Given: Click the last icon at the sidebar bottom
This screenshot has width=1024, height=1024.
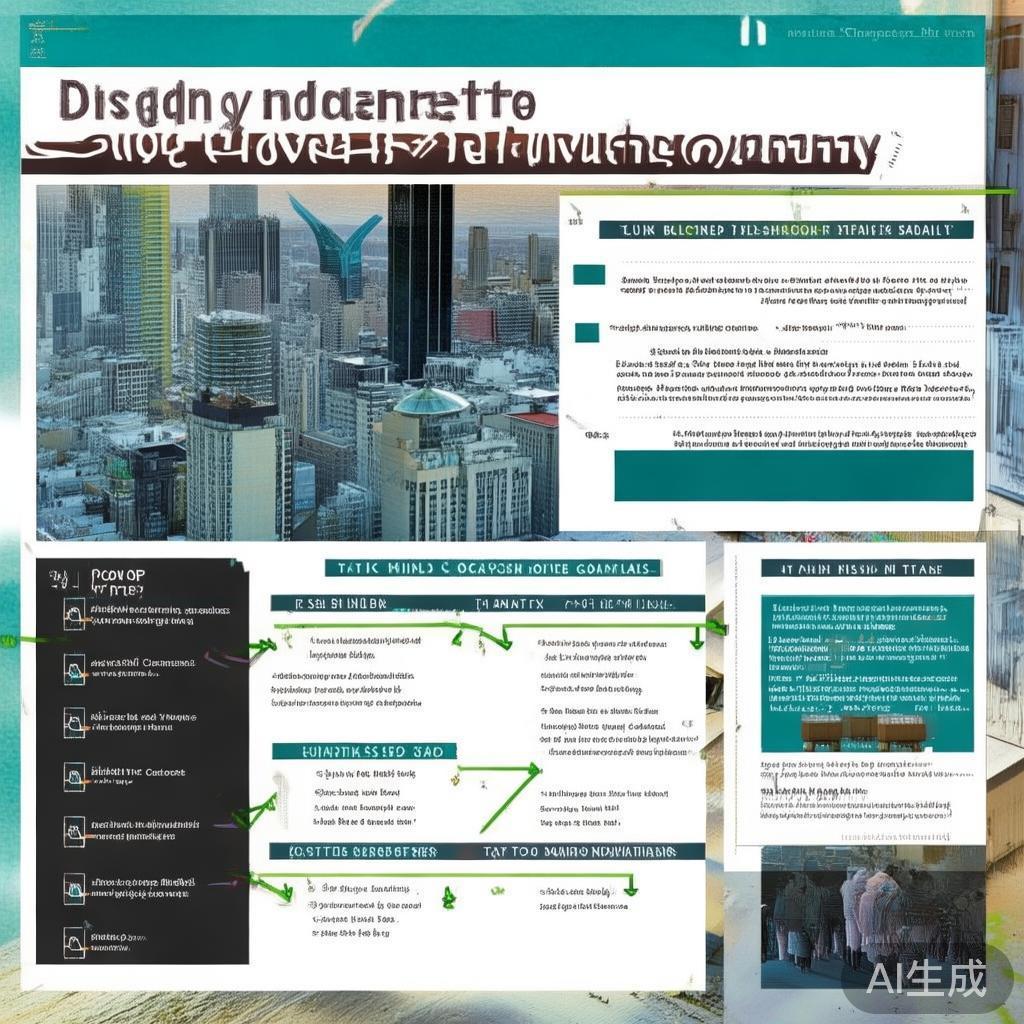Looking at the screenshot, I should click(x=74, y=939).
